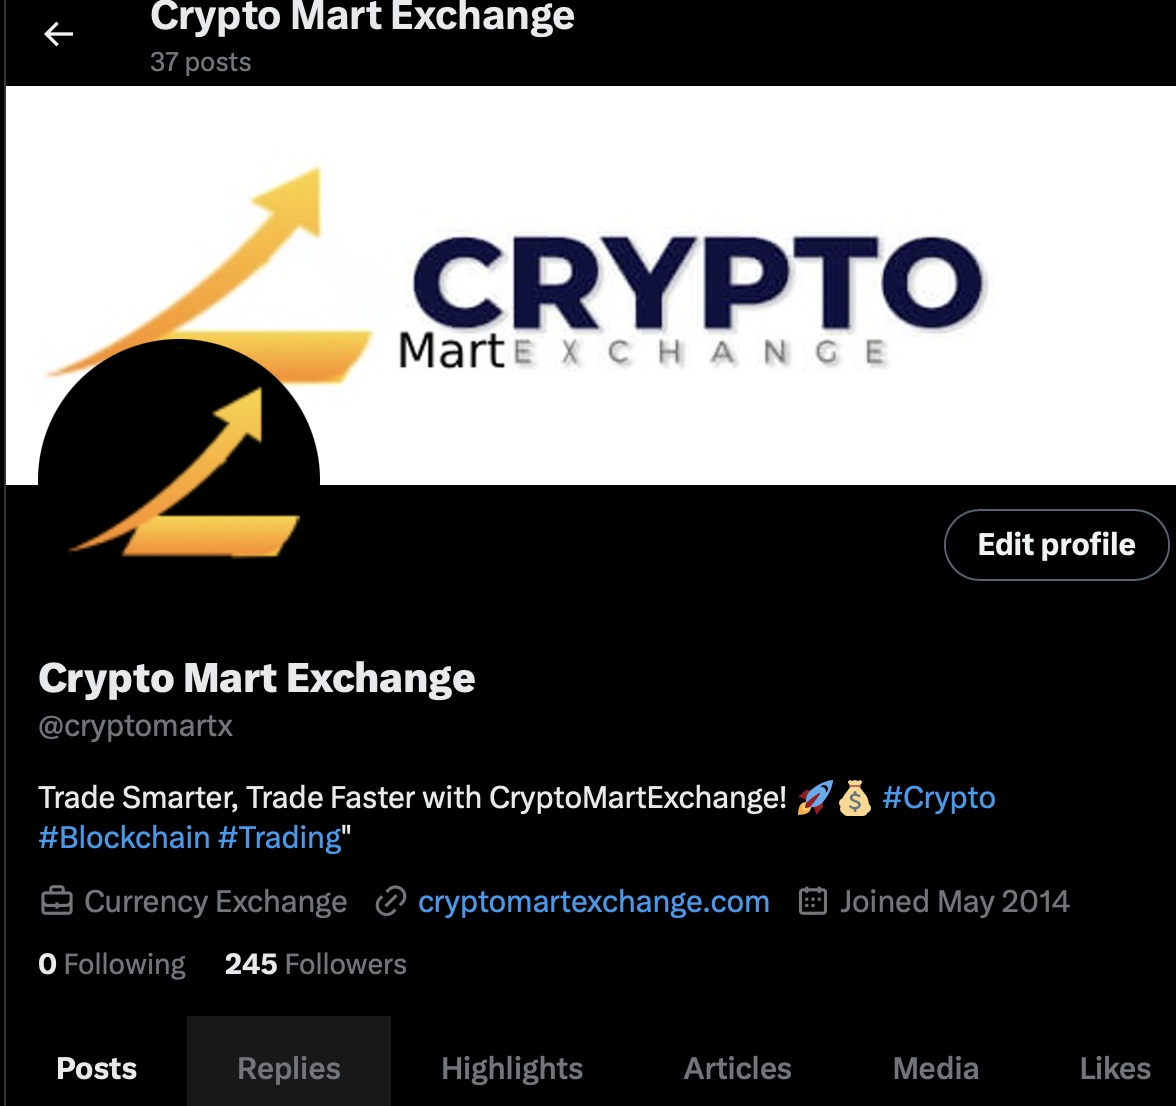The height and width of the screenshot is (1106, 1176).
Task: Click the briefcase icon by Currency Exchange
Action: 56,901
